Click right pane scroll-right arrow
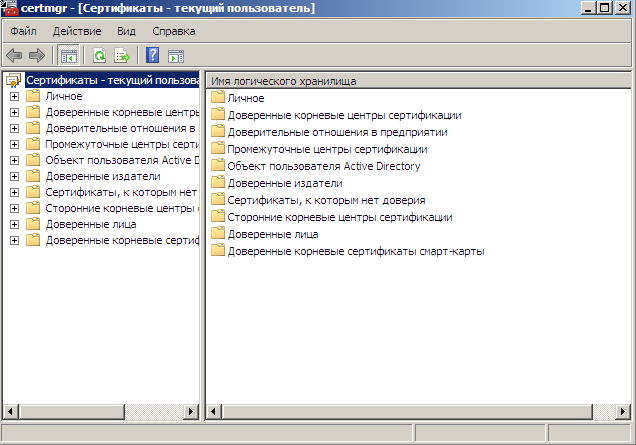This screenshot has height=445, width=636. click(623, 412)
